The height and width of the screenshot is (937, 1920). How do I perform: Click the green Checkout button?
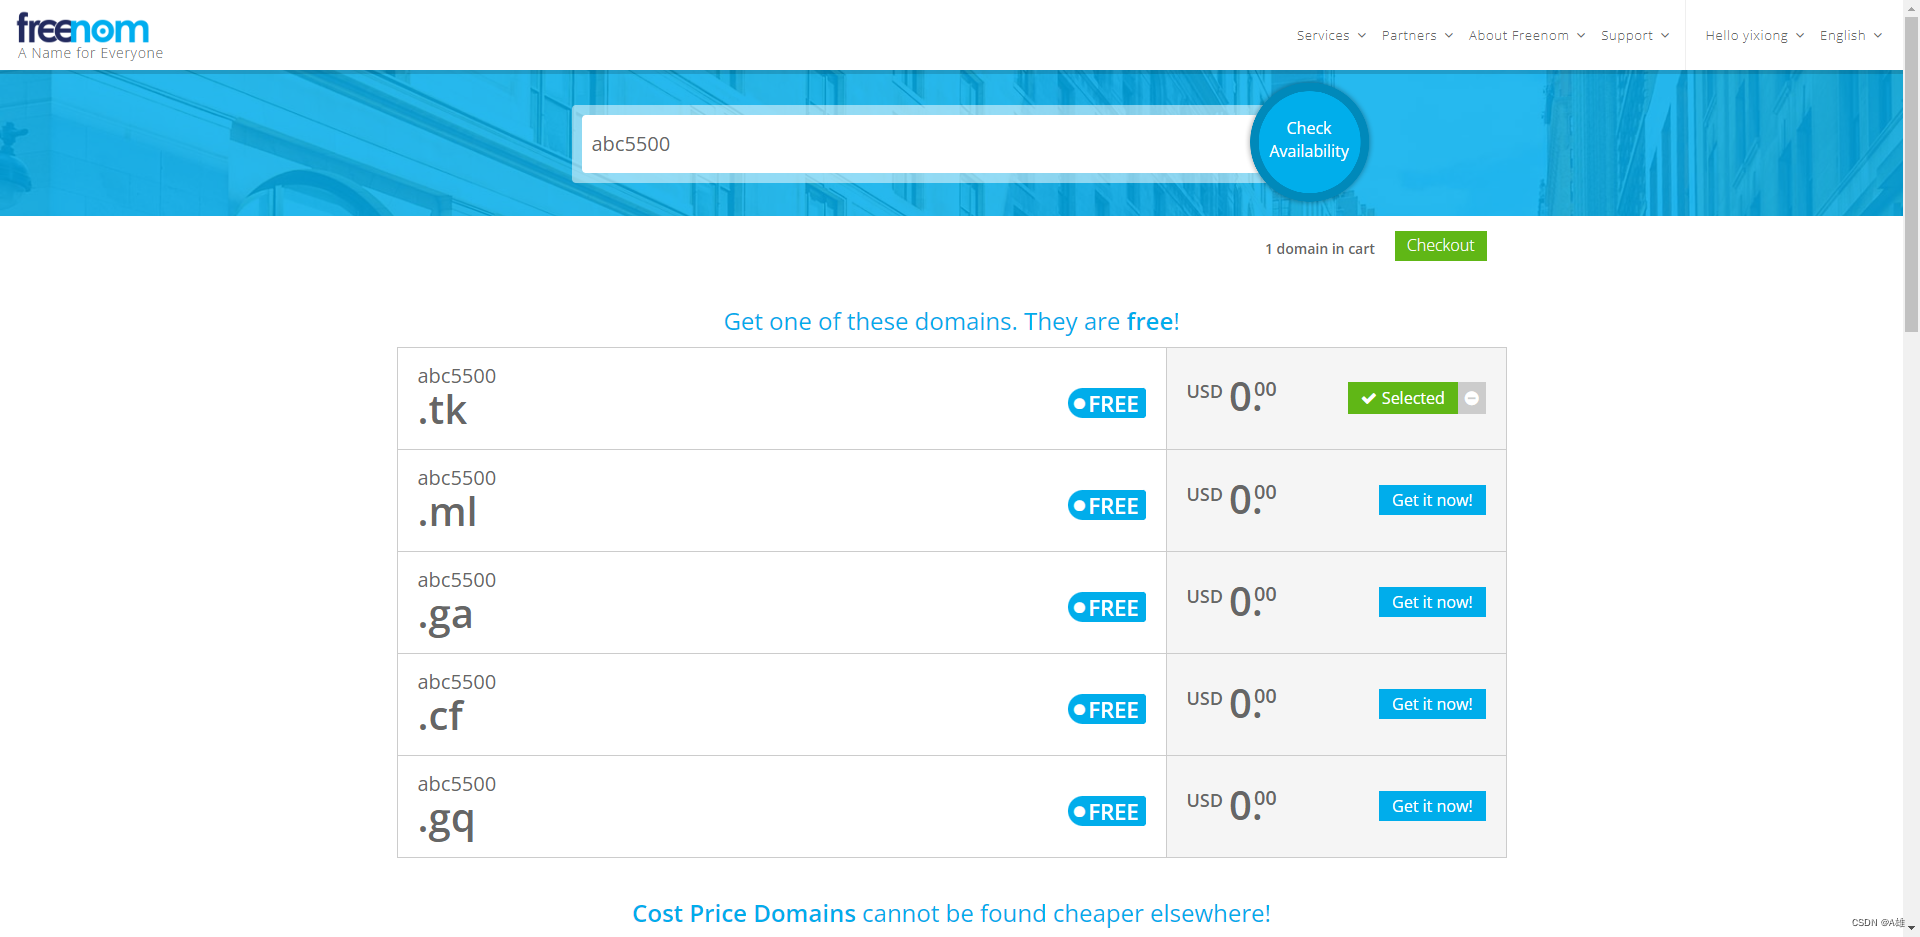(1441, 246)
